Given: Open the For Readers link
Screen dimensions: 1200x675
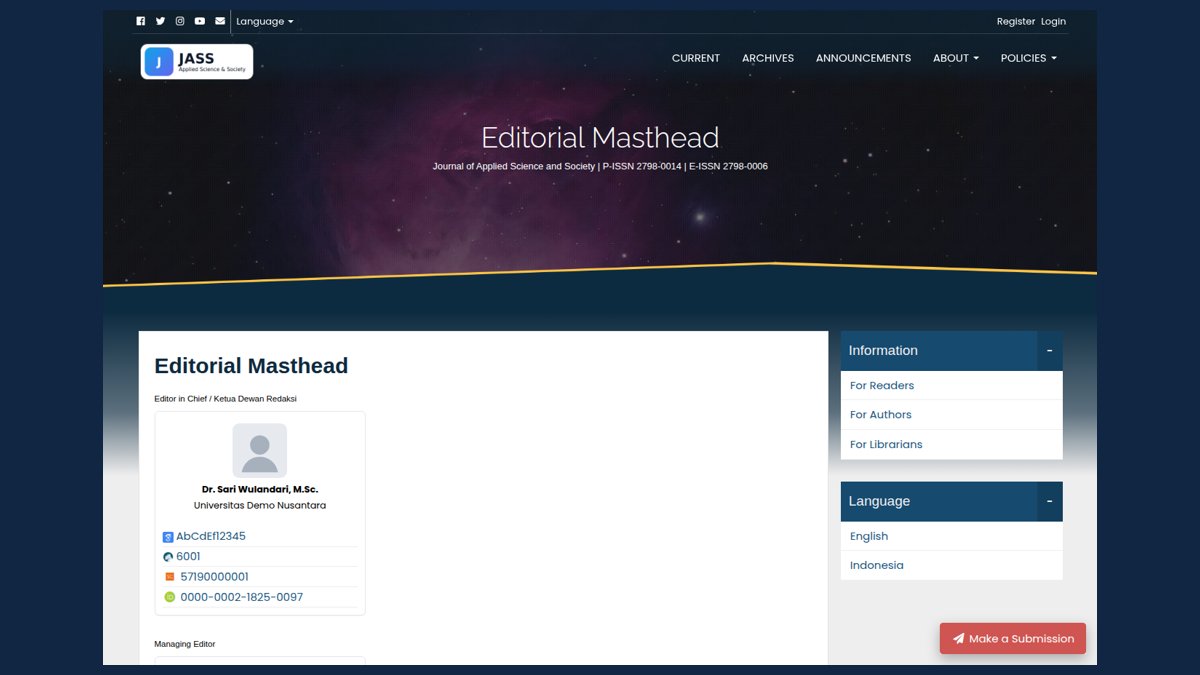Looking at the screenshot, I should coord(882,385).
